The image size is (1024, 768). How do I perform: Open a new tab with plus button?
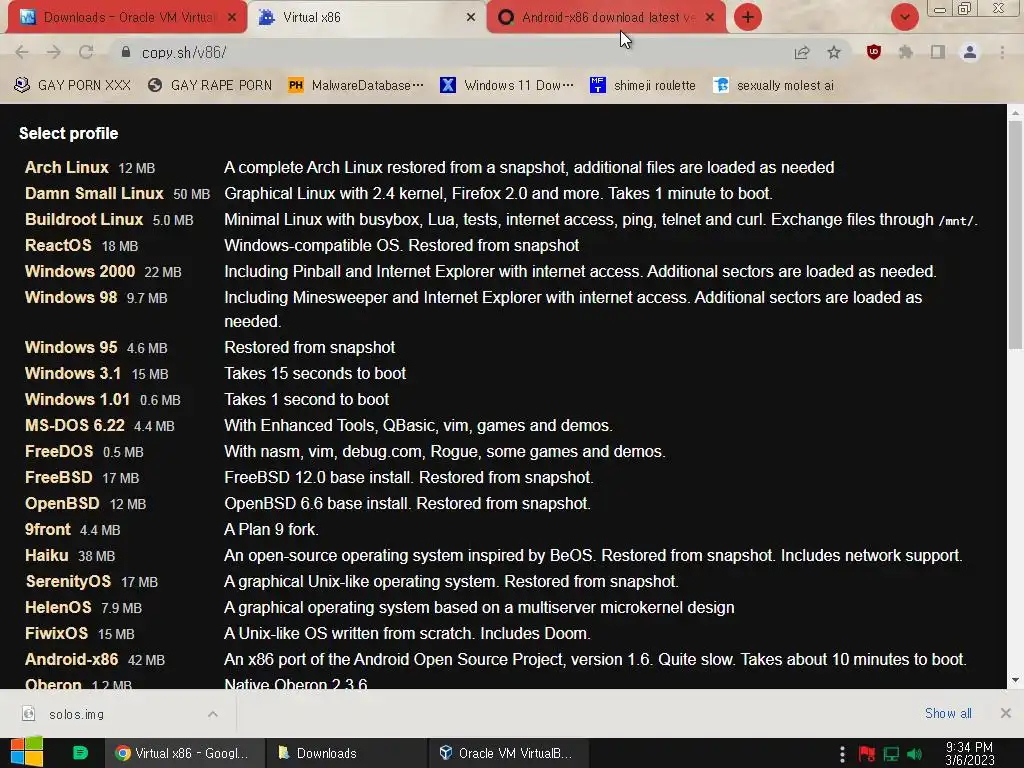point(748,17)
